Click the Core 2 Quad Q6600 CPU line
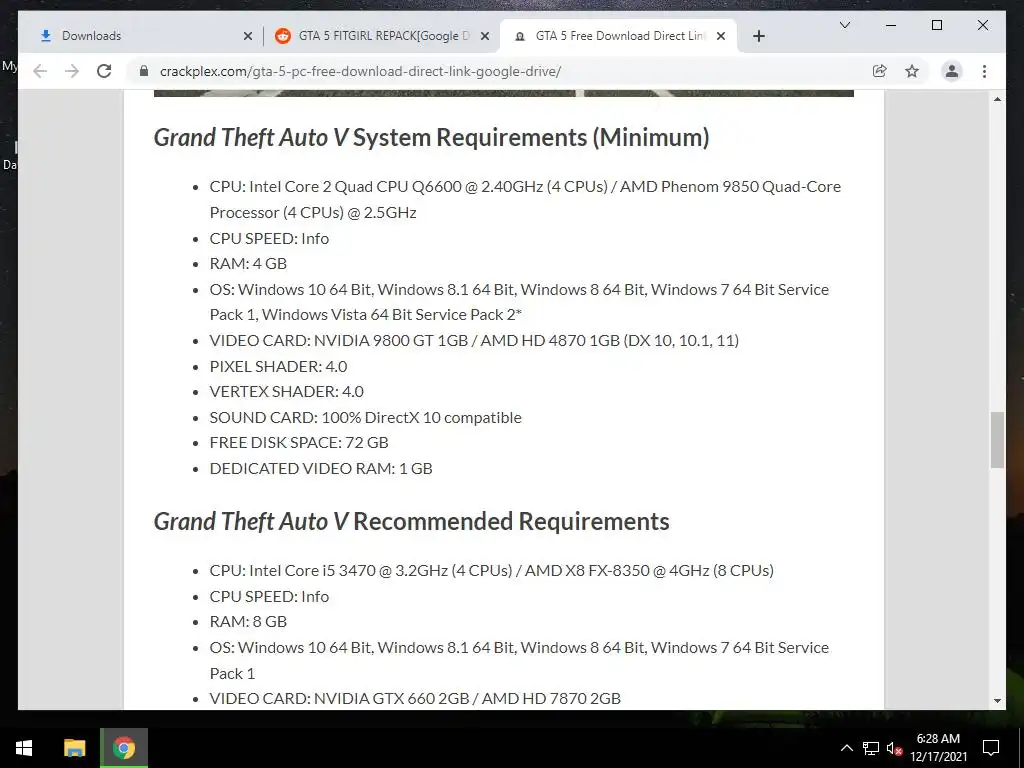The height and width of the screenshot is (768, 1024). tap(525, 199)
